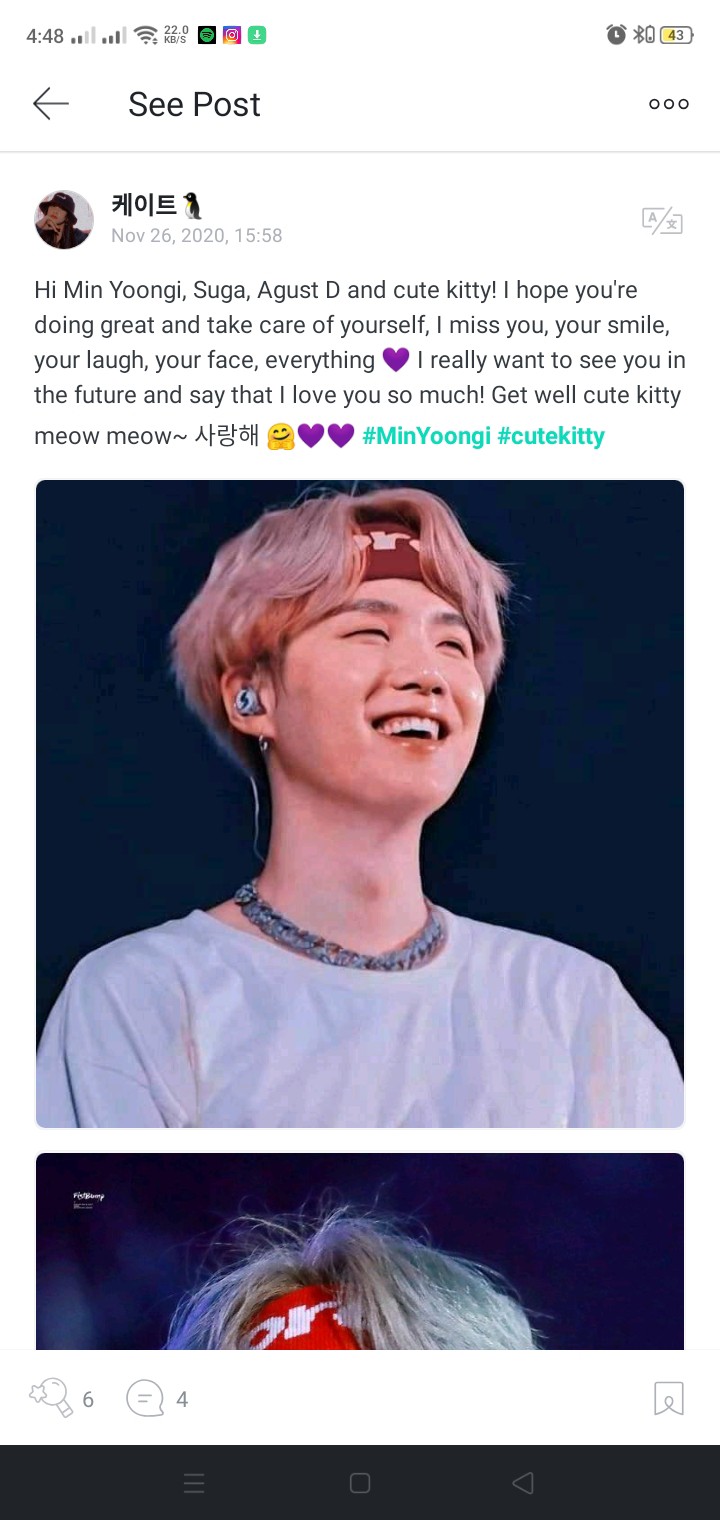Image resolution: width=720 pixels, height=1520 pixels.
Task: Tap the back arrow
Action: (x=51, y=104)
